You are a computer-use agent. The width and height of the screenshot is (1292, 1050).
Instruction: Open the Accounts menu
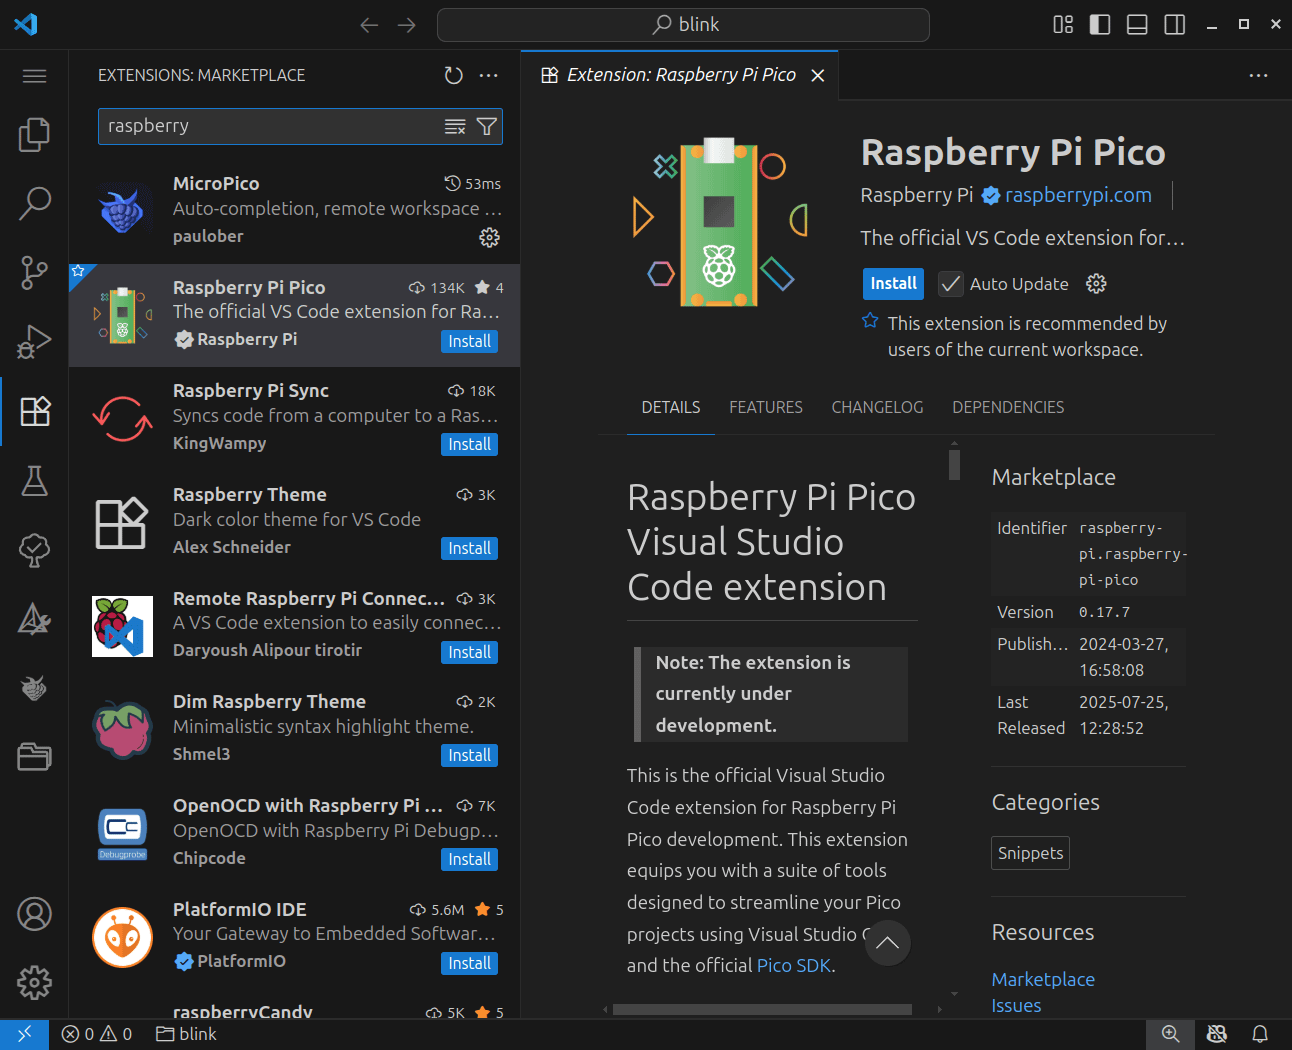click(34, 914)
